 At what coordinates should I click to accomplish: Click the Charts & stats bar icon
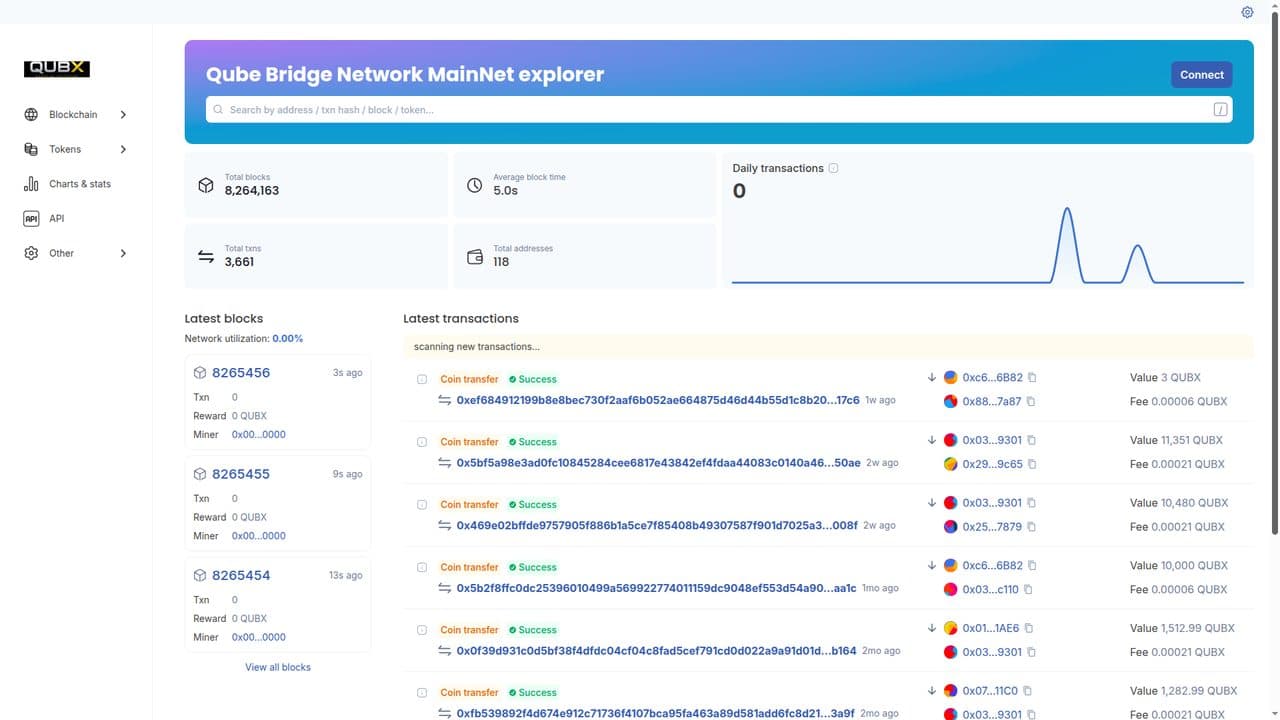coord(31,184)
